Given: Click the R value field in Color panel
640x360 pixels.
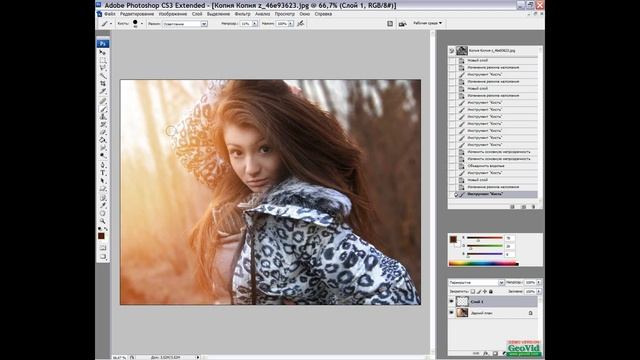Looking at the screenshot, I should tap(509, 238).
